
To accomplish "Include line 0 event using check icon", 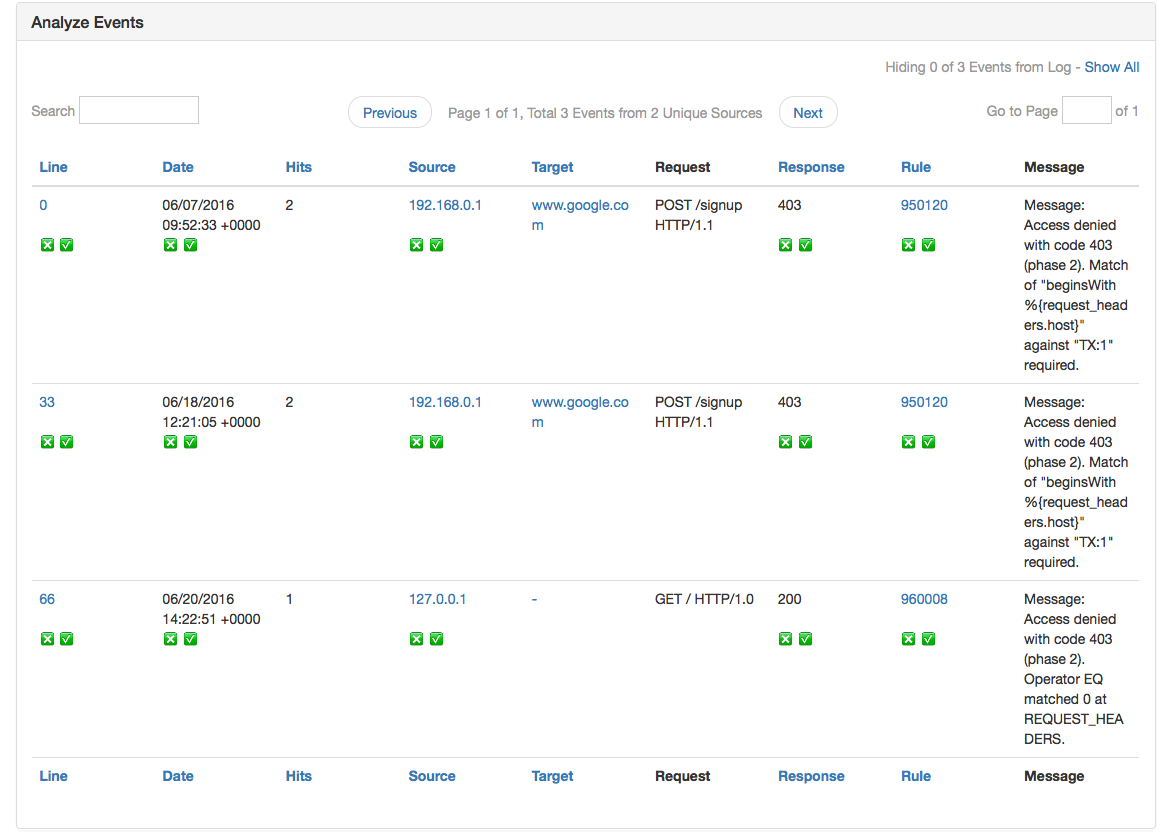I will (67, 244).
